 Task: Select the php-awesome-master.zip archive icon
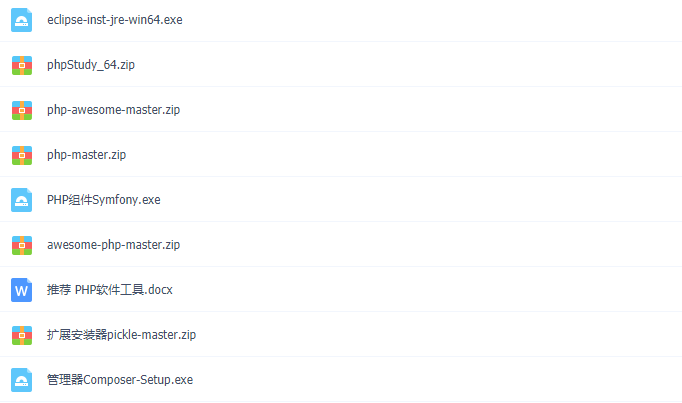click(22, 110)
